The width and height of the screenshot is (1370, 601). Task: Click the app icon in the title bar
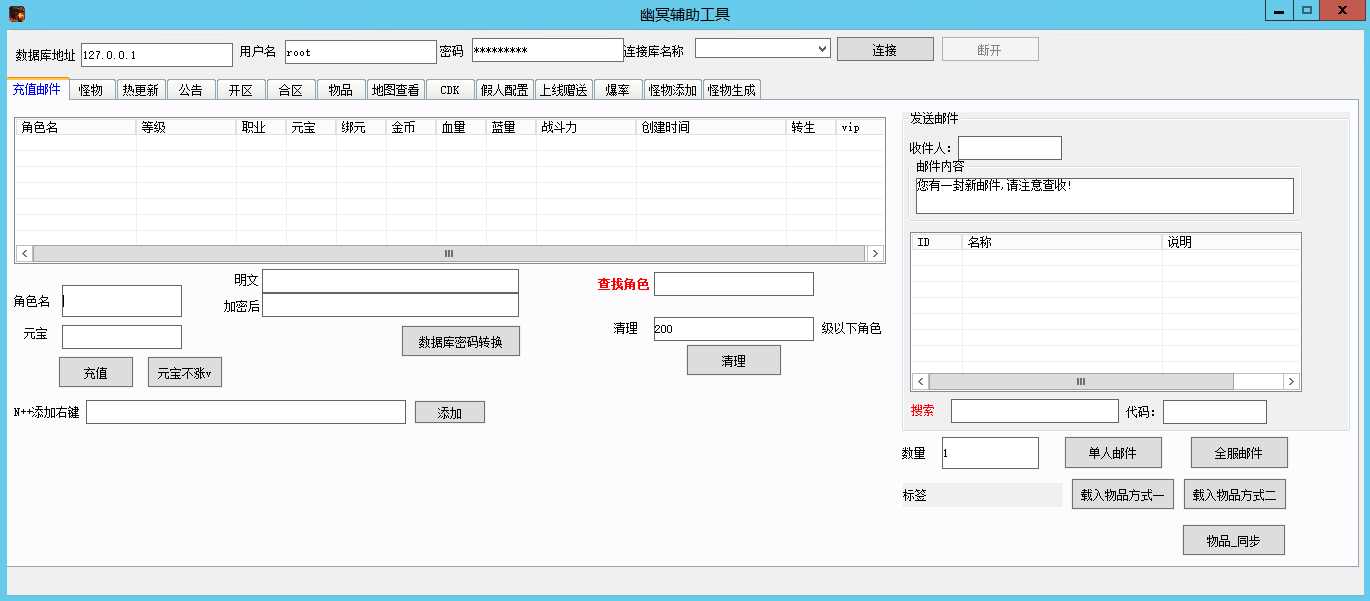pos(17,13)
